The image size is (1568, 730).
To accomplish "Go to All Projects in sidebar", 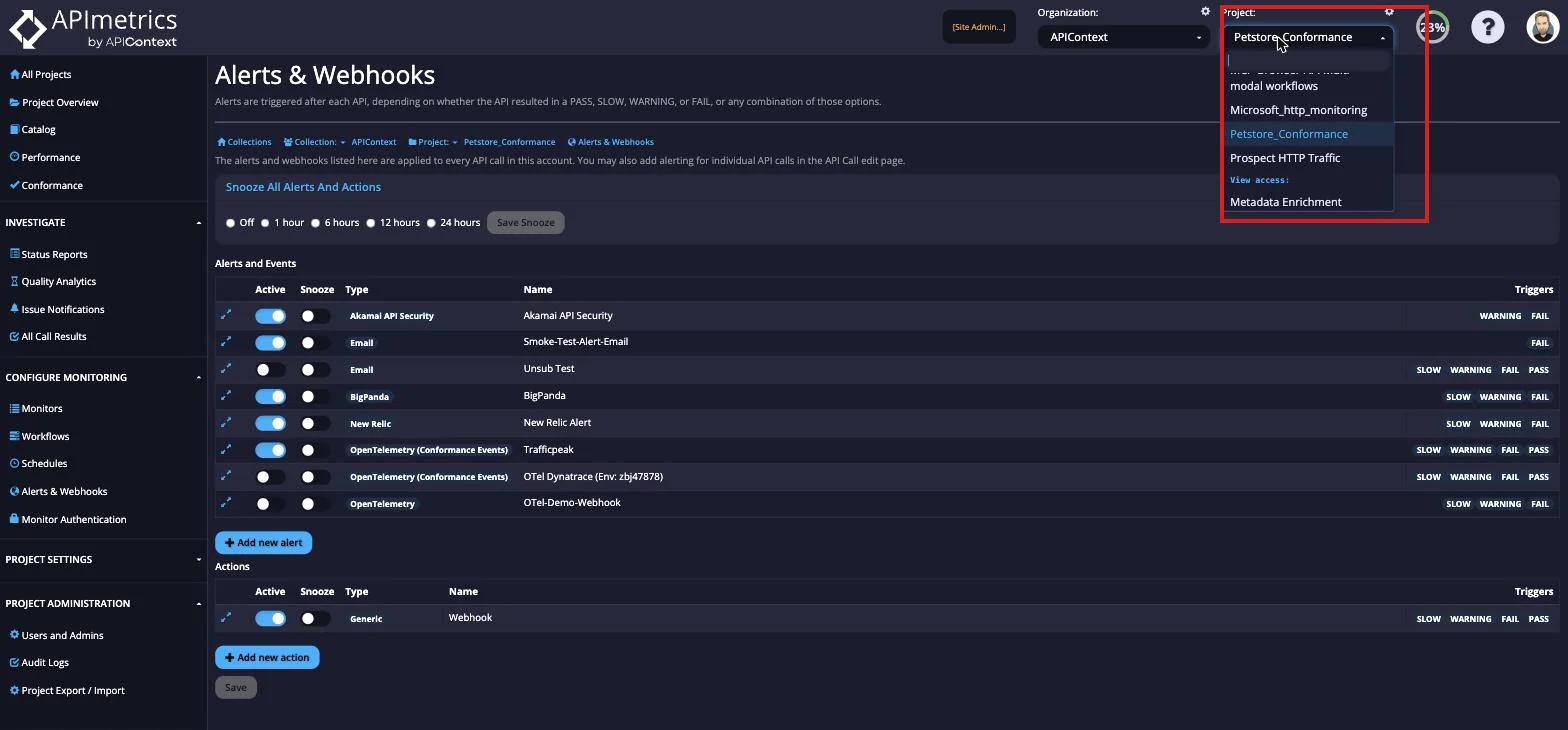I will (40, 74).
